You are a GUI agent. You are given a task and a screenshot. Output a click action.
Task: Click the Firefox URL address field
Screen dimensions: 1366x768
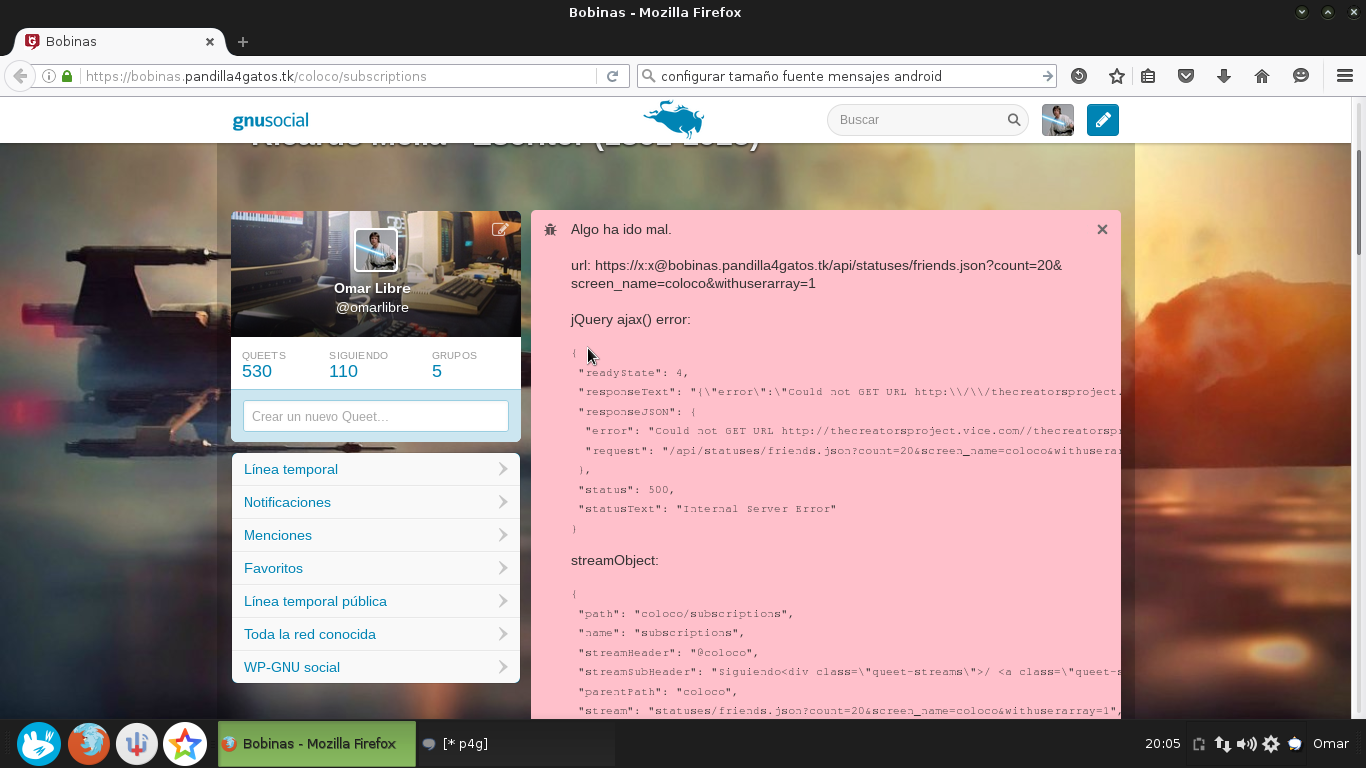[338, 76]
